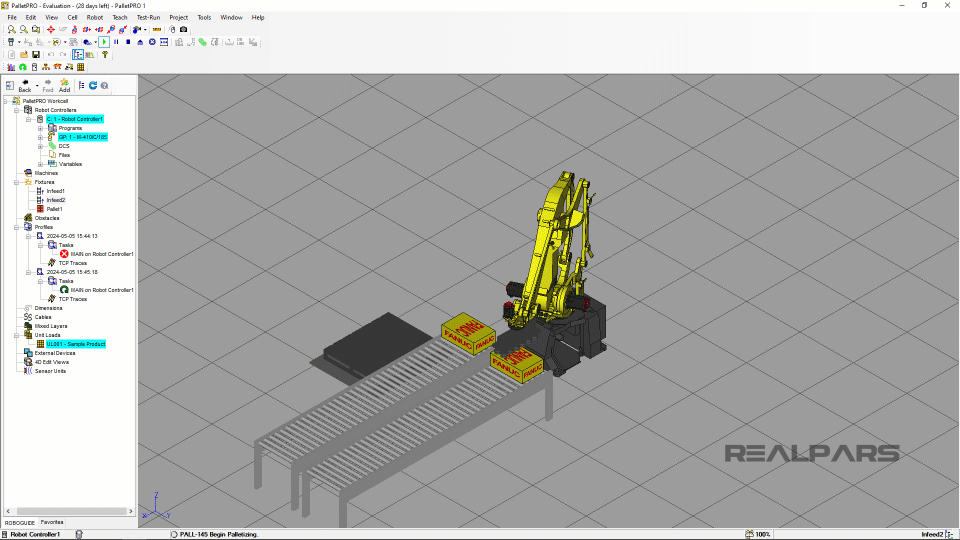960x540 pixels.
Task: Select Pallet1 fixture in tree
Action: 54,209
